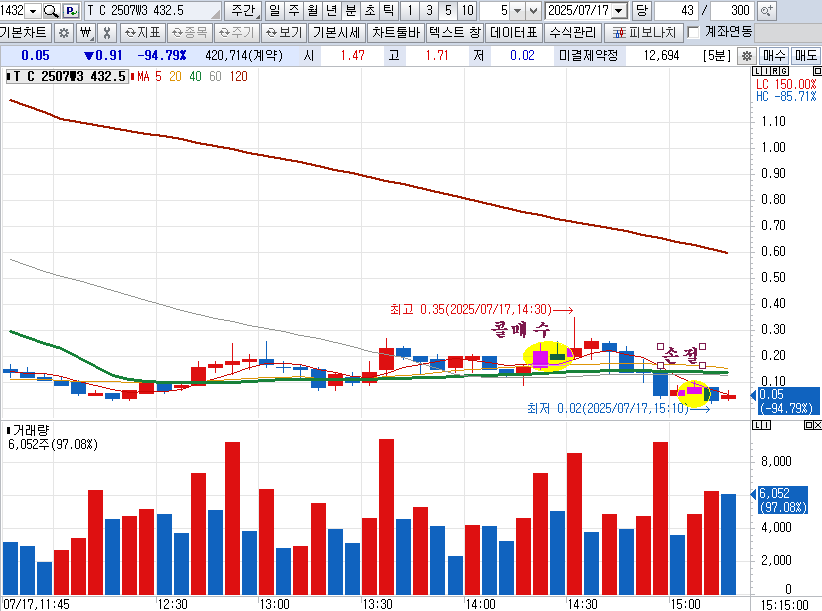Open the 데이터표 data table
The height and width of the screenshot is (611, 822).
pos(514,33)
